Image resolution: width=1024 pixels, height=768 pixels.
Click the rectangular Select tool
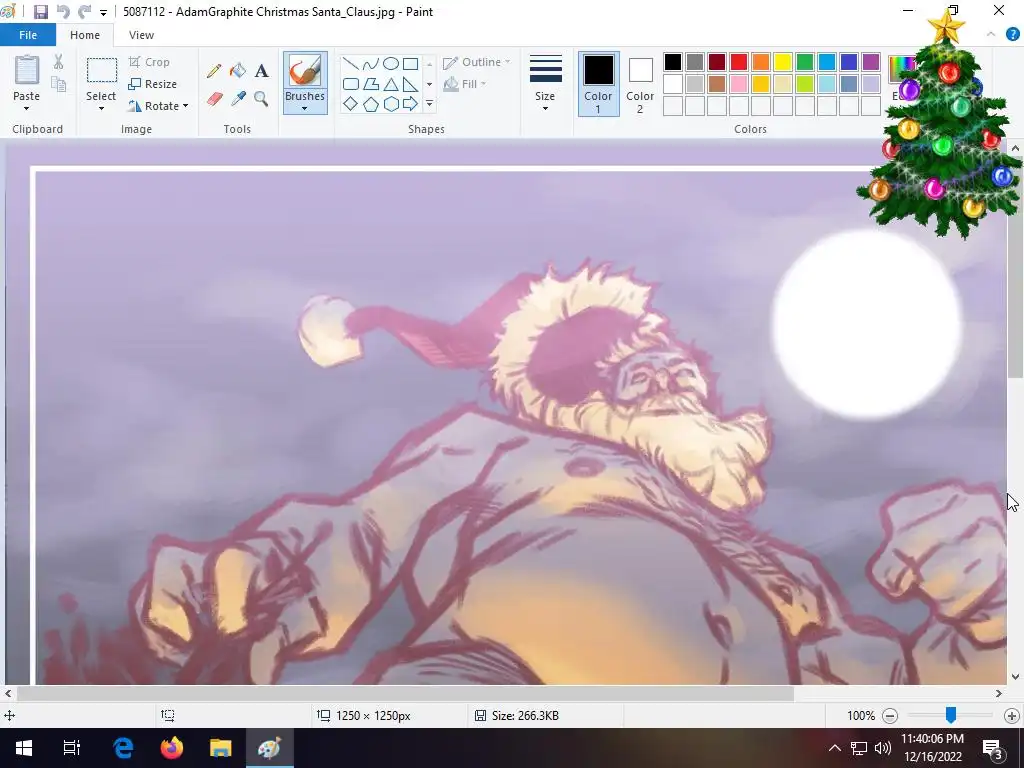[x=102, y=71]
